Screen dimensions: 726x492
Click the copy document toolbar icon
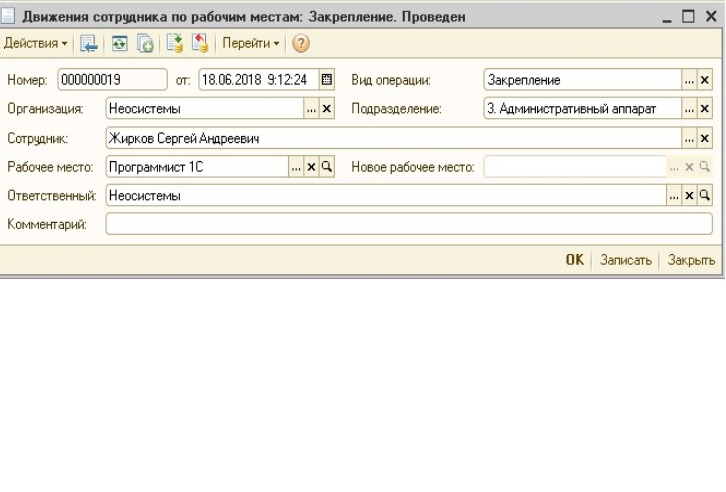(145, 44)
